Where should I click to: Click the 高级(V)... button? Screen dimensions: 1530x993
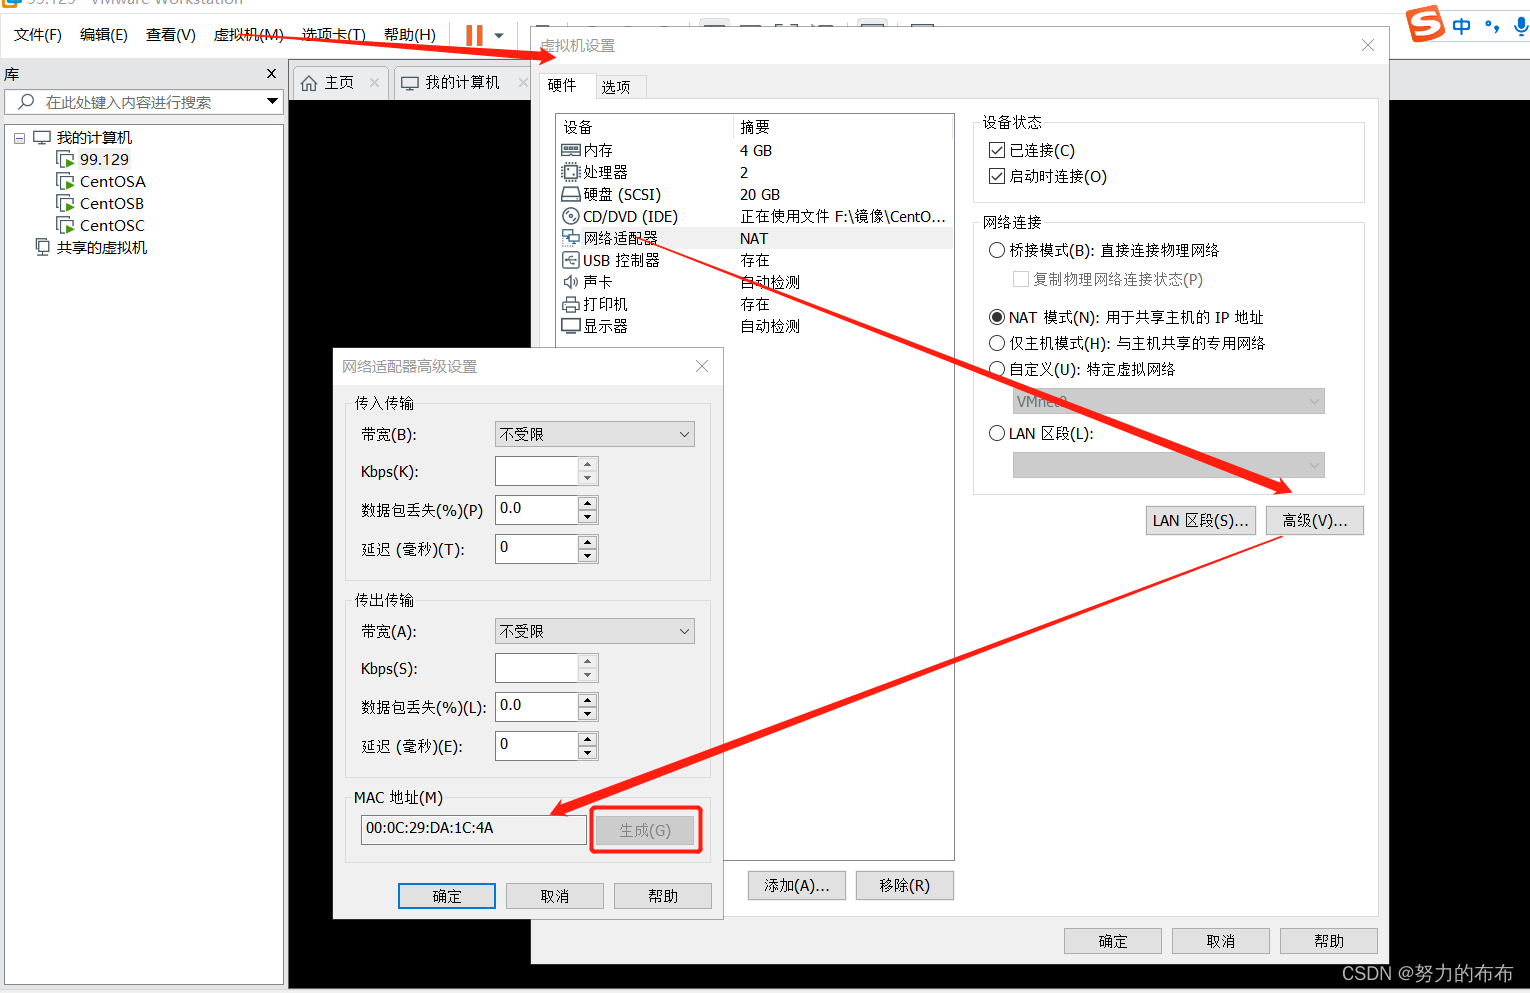click(x=1315, y=520)
